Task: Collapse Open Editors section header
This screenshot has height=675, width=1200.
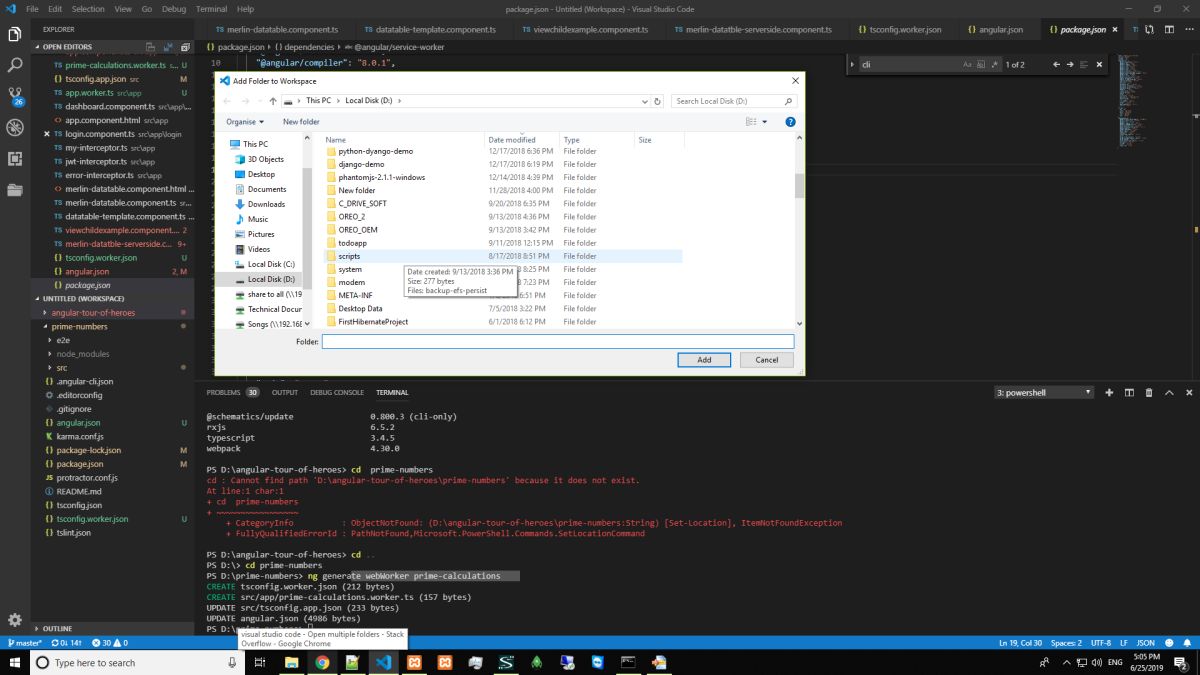Action: (67, 45)
